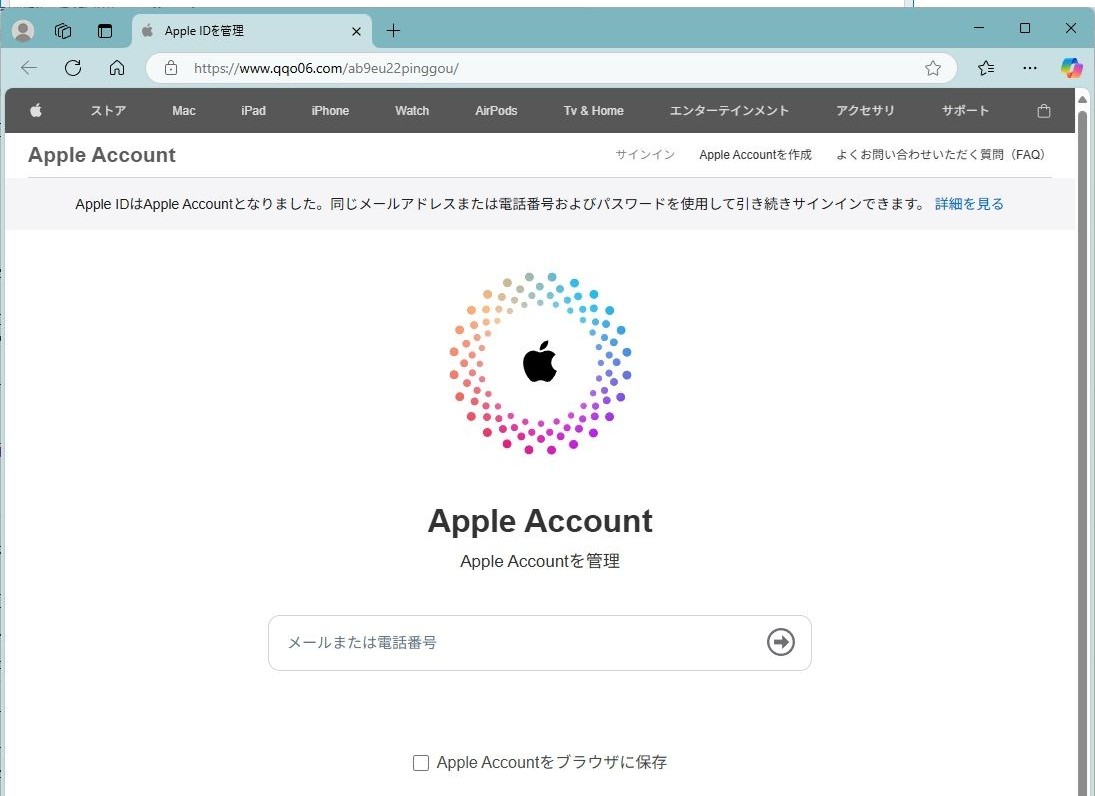This screenshot has height=796, width=1095.
Task: Click the Apple Account header title
Action: [x=102, y=155]
